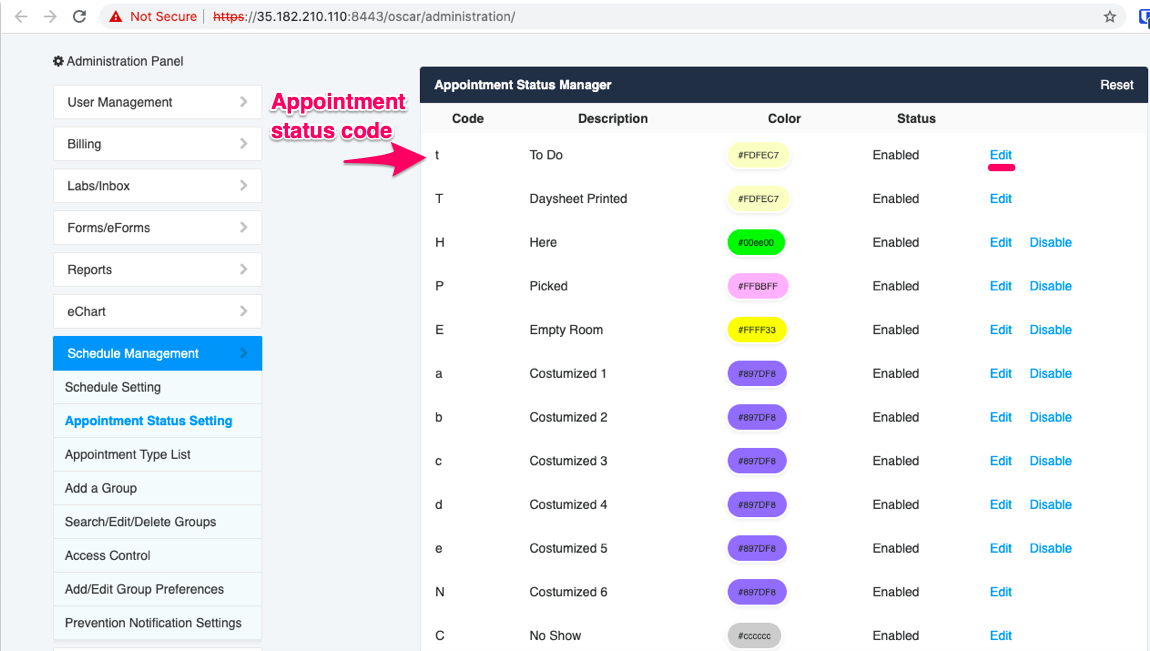Select Add a Group
Viewport: 1150px width, 651px height.
click(x=158, y=488)
